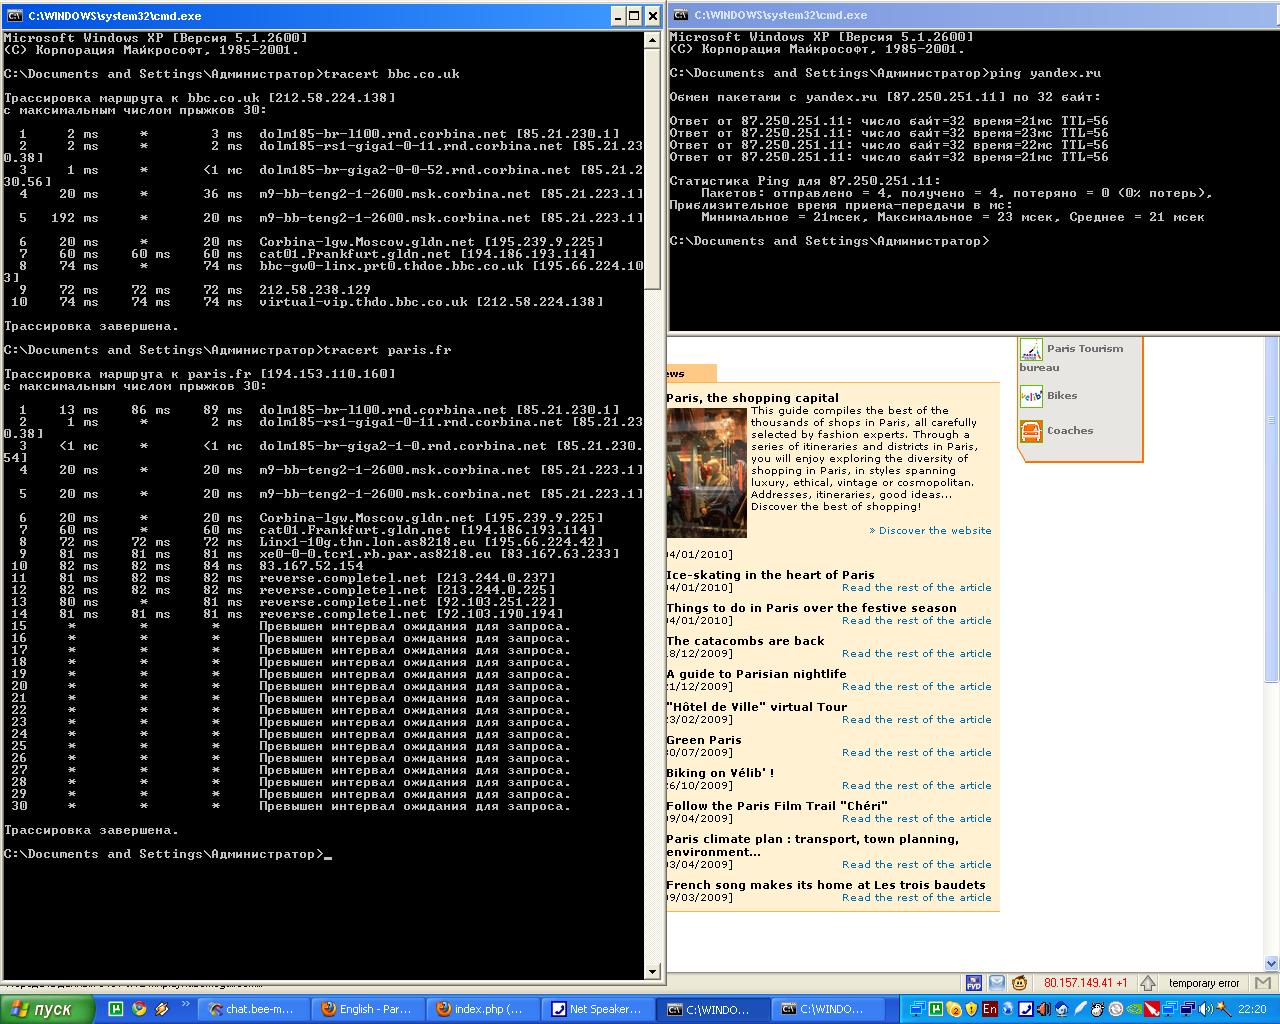
Task: Open 'Discover the website' link
Action: pyautogui.click(x=930, y=531)
